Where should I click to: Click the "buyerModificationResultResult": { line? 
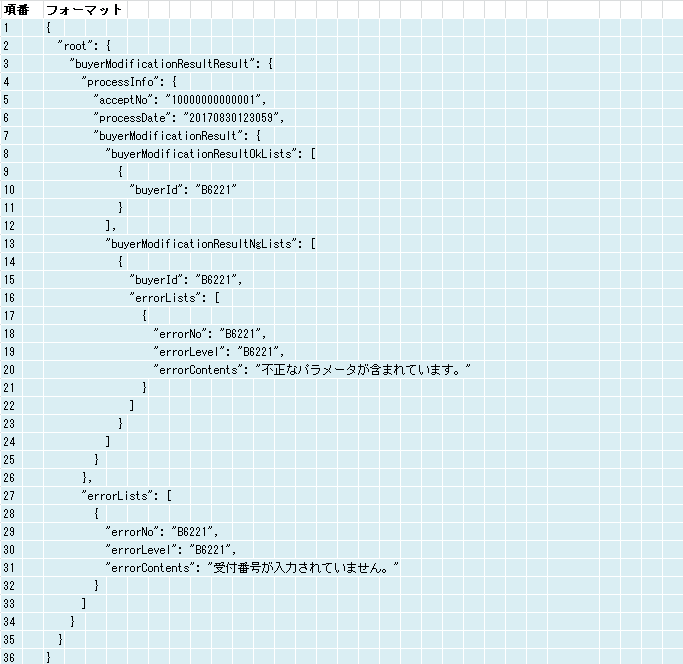(x=171, y=64)
